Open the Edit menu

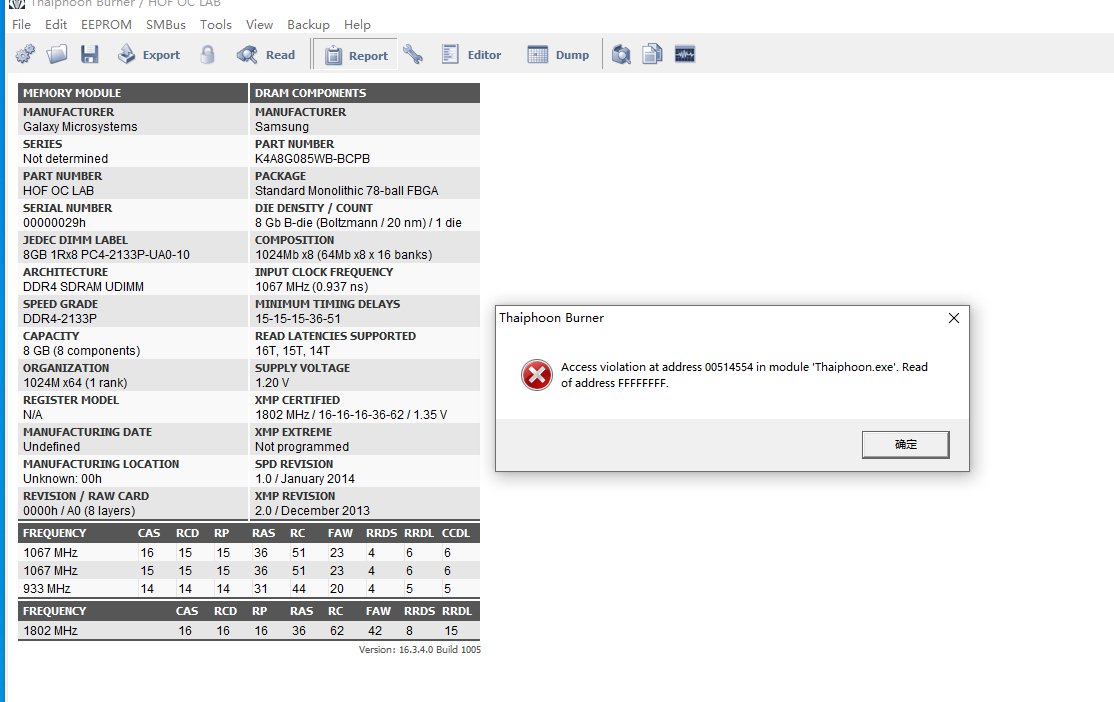tap(55, 24)
